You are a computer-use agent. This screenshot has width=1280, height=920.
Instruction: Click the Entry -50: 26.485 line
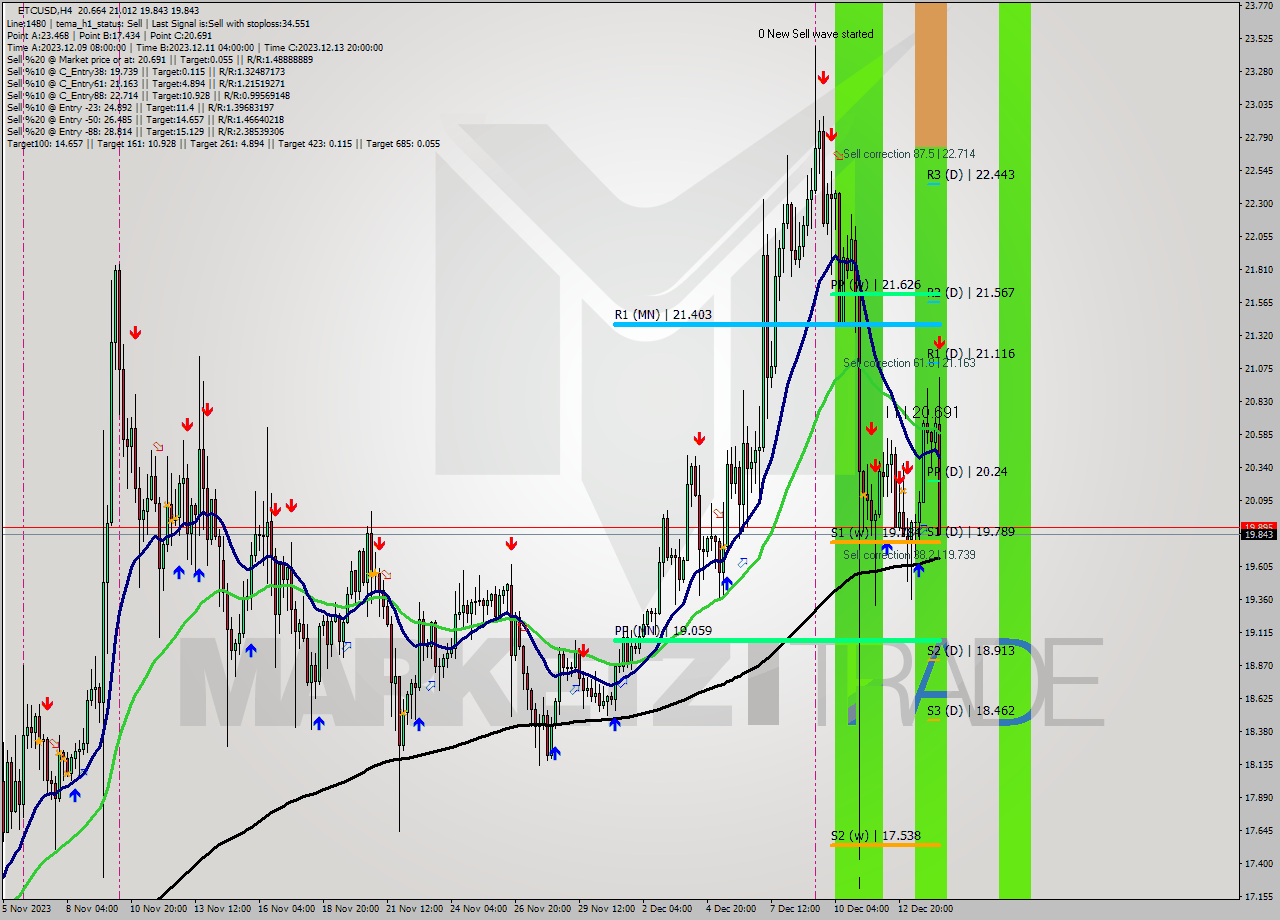point(146,119)
